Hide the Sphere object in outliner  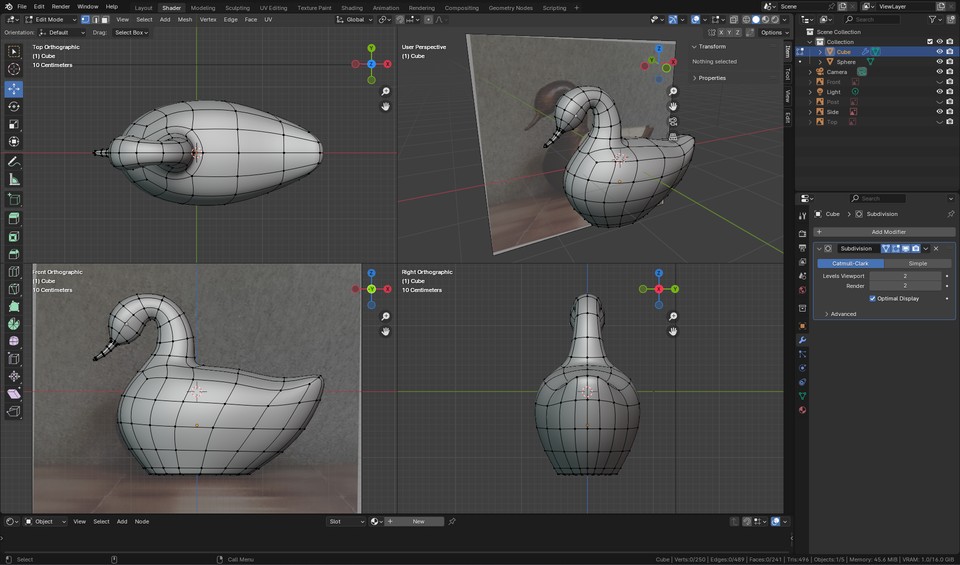tap(939, 61)
